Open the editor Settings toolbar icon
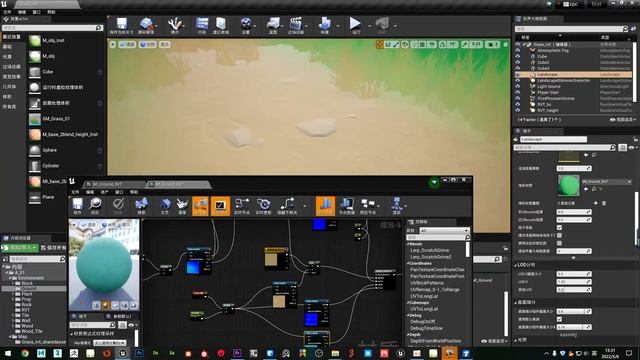Screen dimensions: 640x360 245,25
